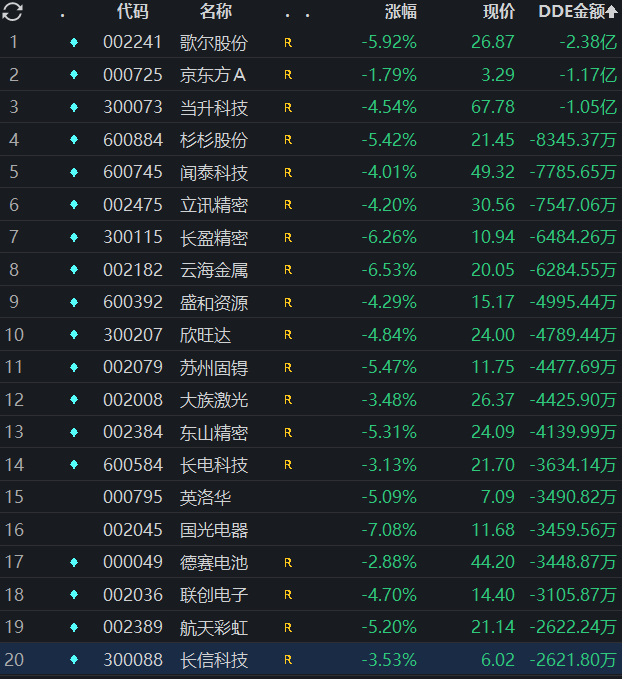
Task: Click the R margin icon for 京东方A
Action: tap(288, 75)
